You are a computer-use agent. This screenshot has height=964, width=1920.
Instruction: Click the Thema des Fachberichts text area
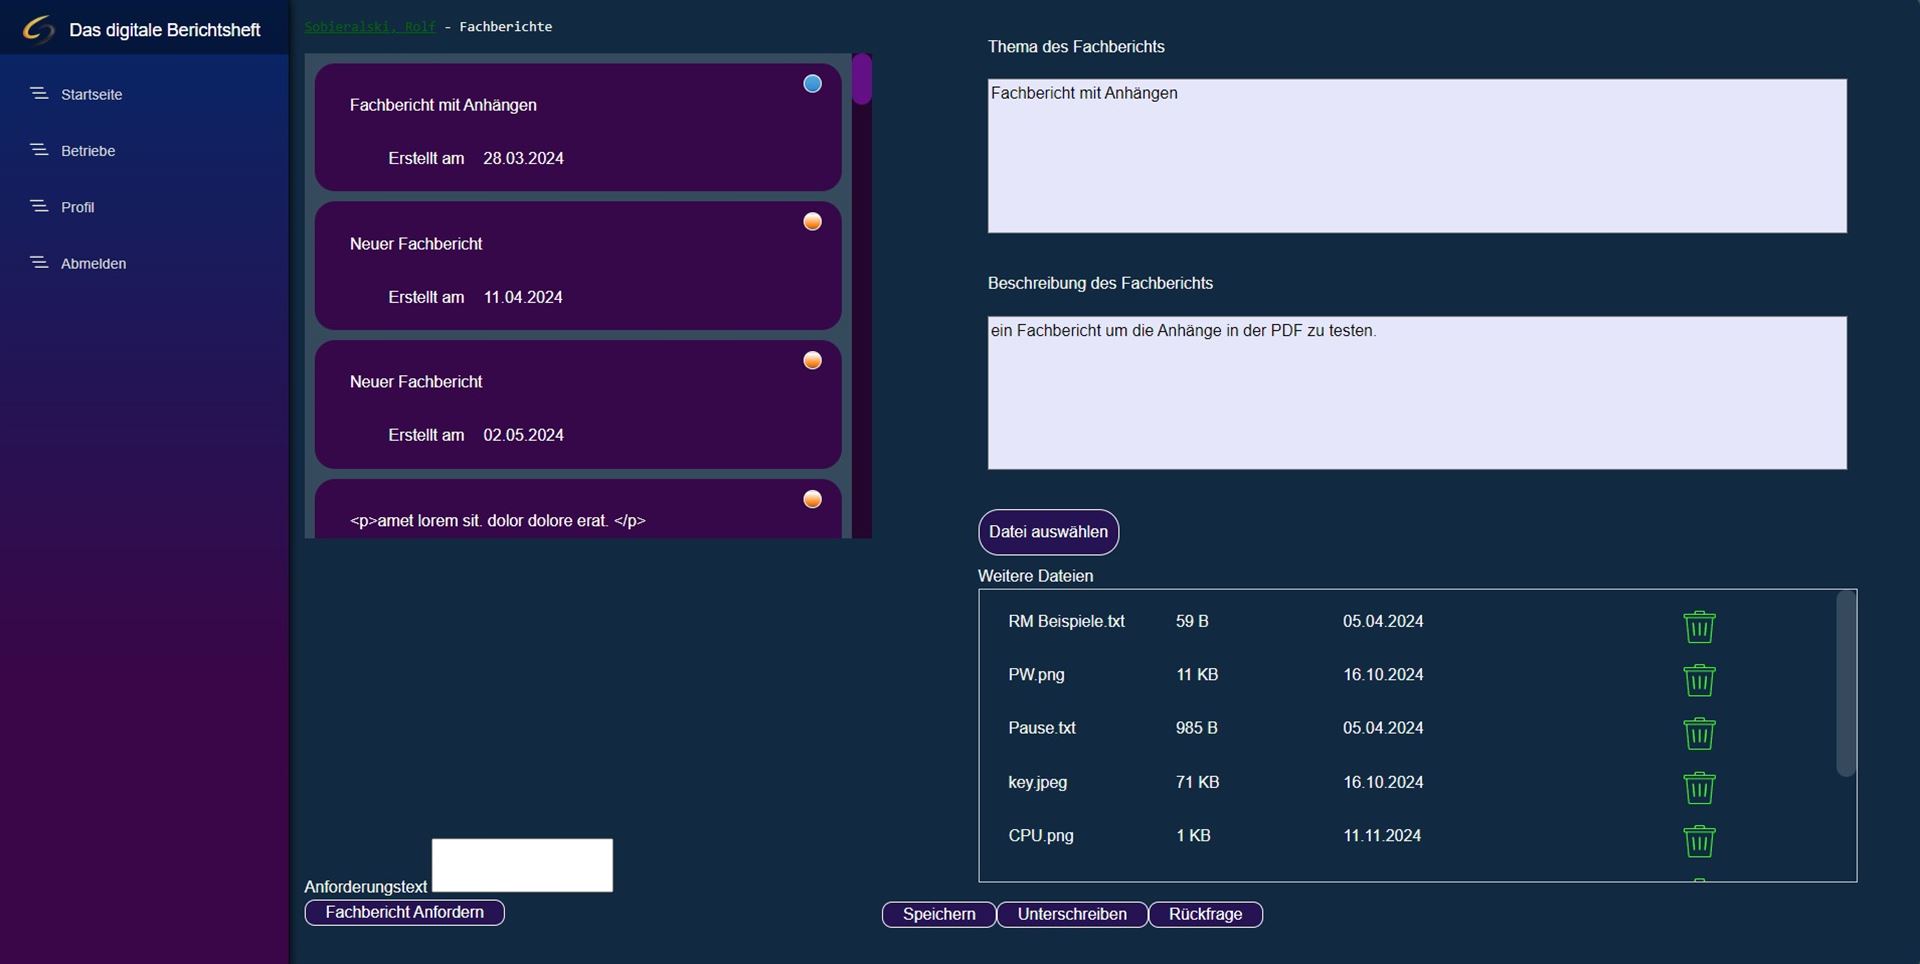1417,156
